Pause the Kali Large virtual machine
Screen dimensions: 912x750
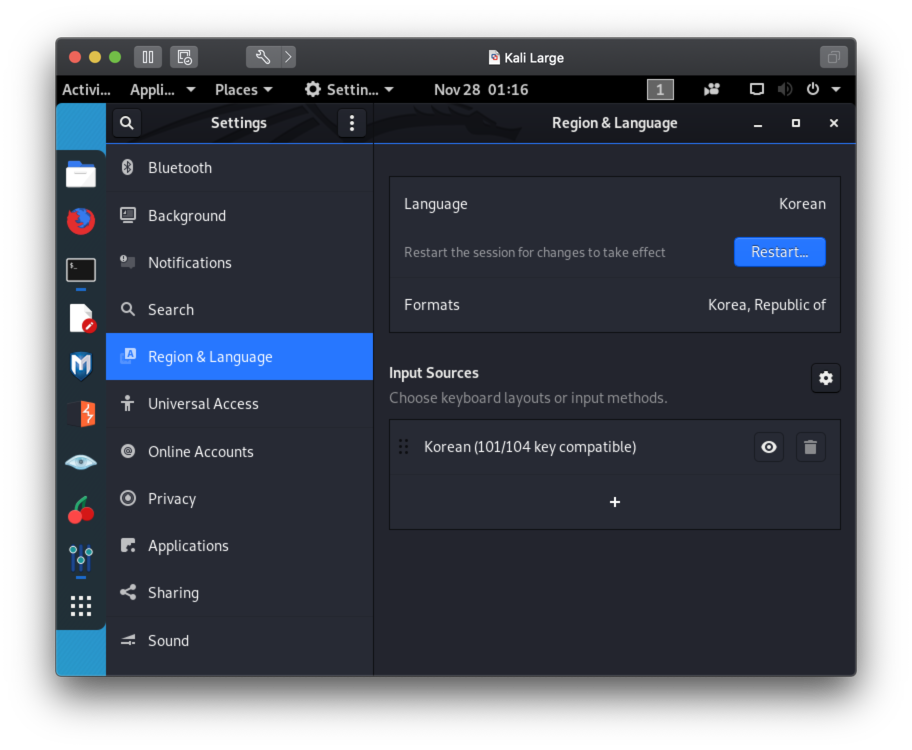148,57
